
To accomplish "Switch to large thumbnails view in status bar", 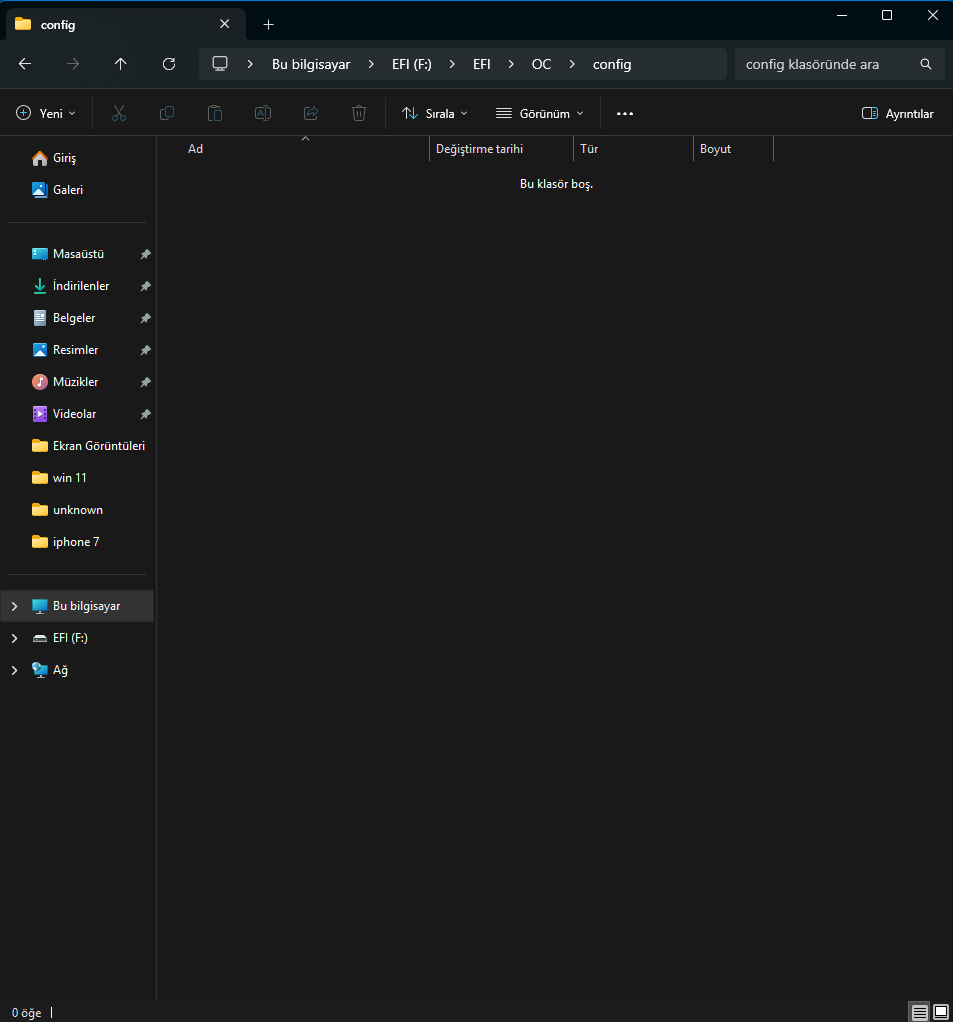I will (941, 1012).
